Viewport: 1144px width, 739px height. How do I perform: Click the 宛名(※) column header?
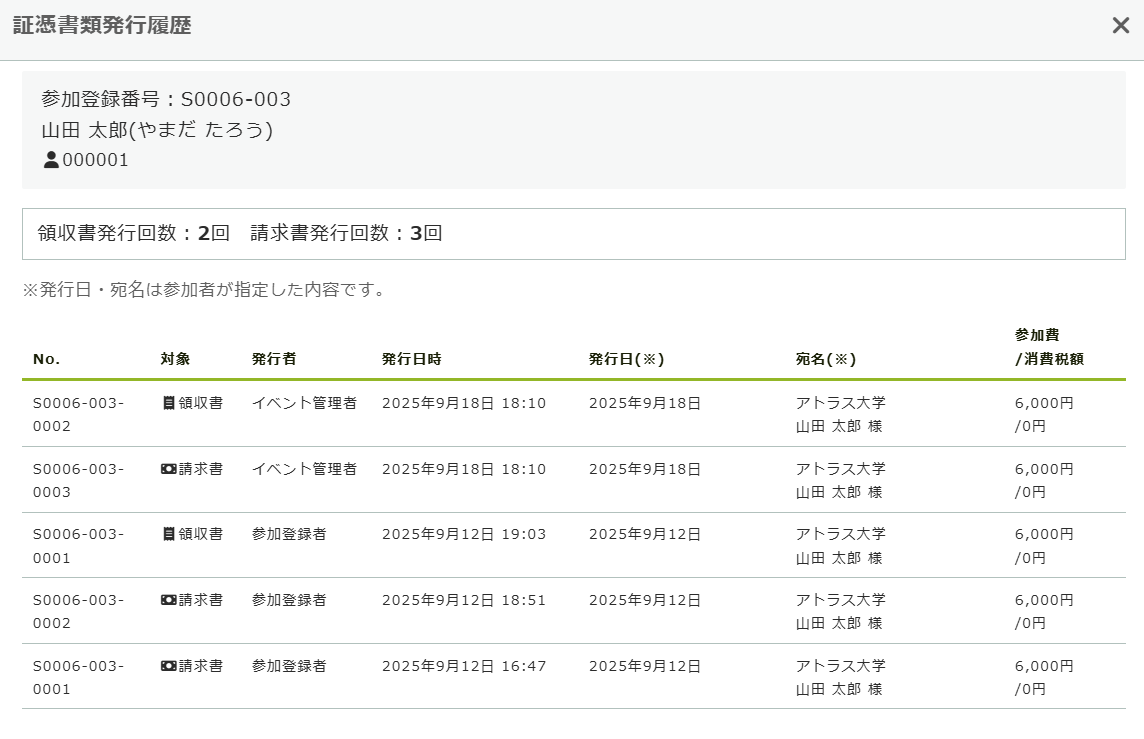pos(825,359)
